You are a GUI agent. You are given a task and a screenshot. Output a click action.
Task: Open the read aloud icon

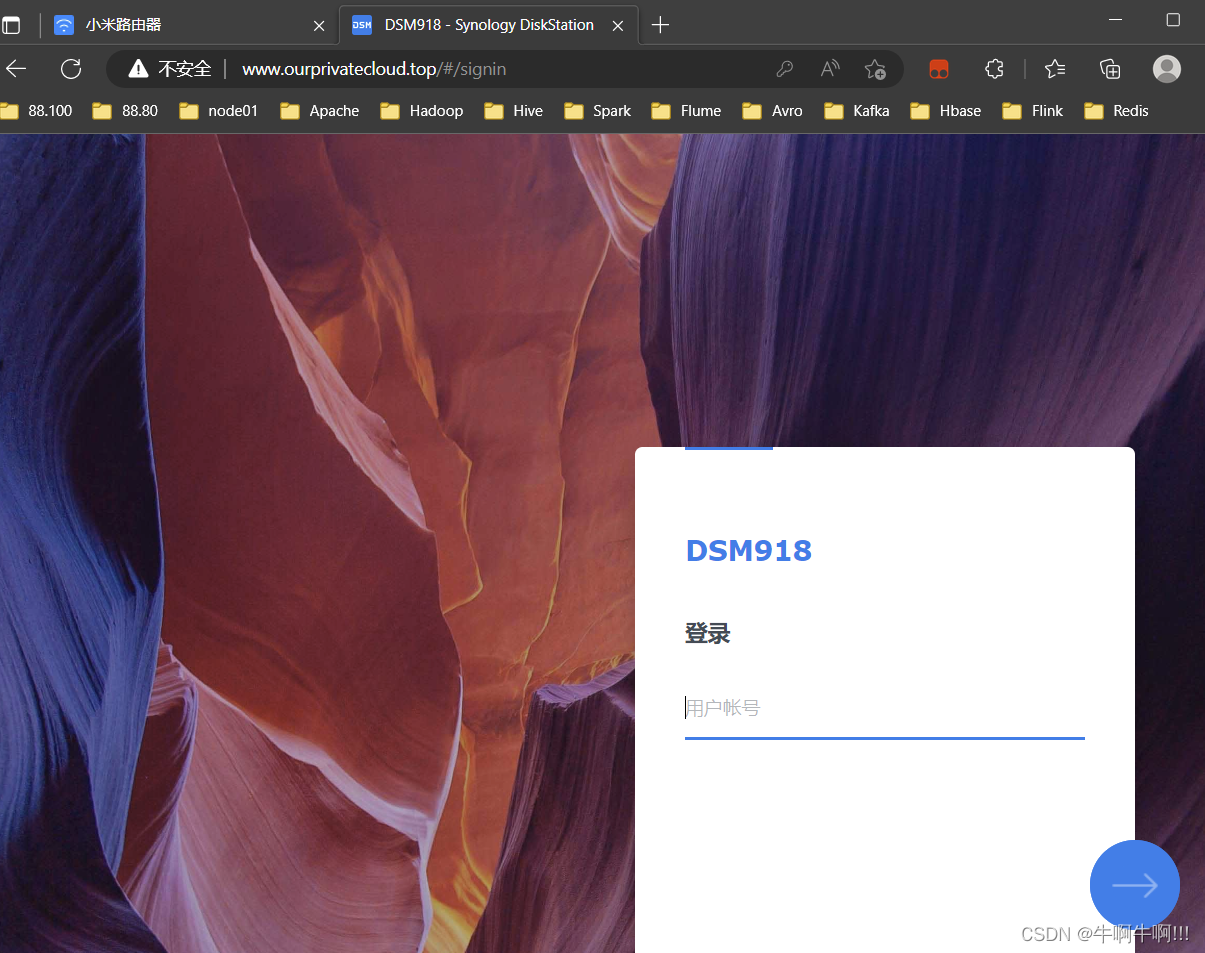click(x=830, y=69)
